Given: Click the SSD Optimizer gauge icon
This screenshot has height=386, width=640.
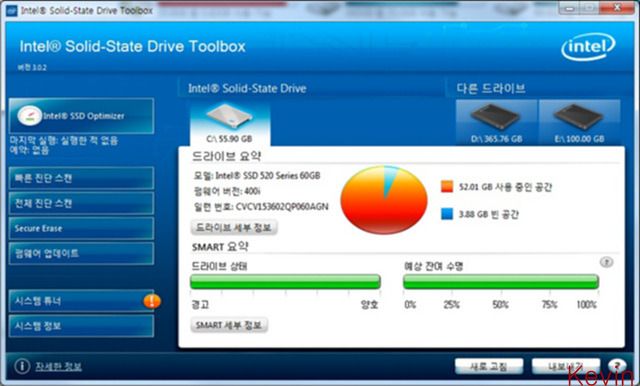Looking at the screenshot, I should tap(29, 116).
